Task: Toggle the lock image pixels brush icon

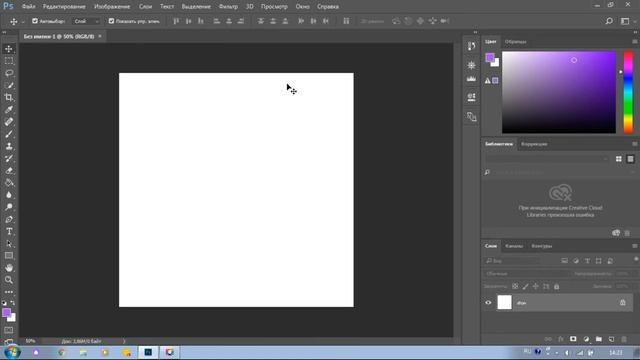Action: 525,287
